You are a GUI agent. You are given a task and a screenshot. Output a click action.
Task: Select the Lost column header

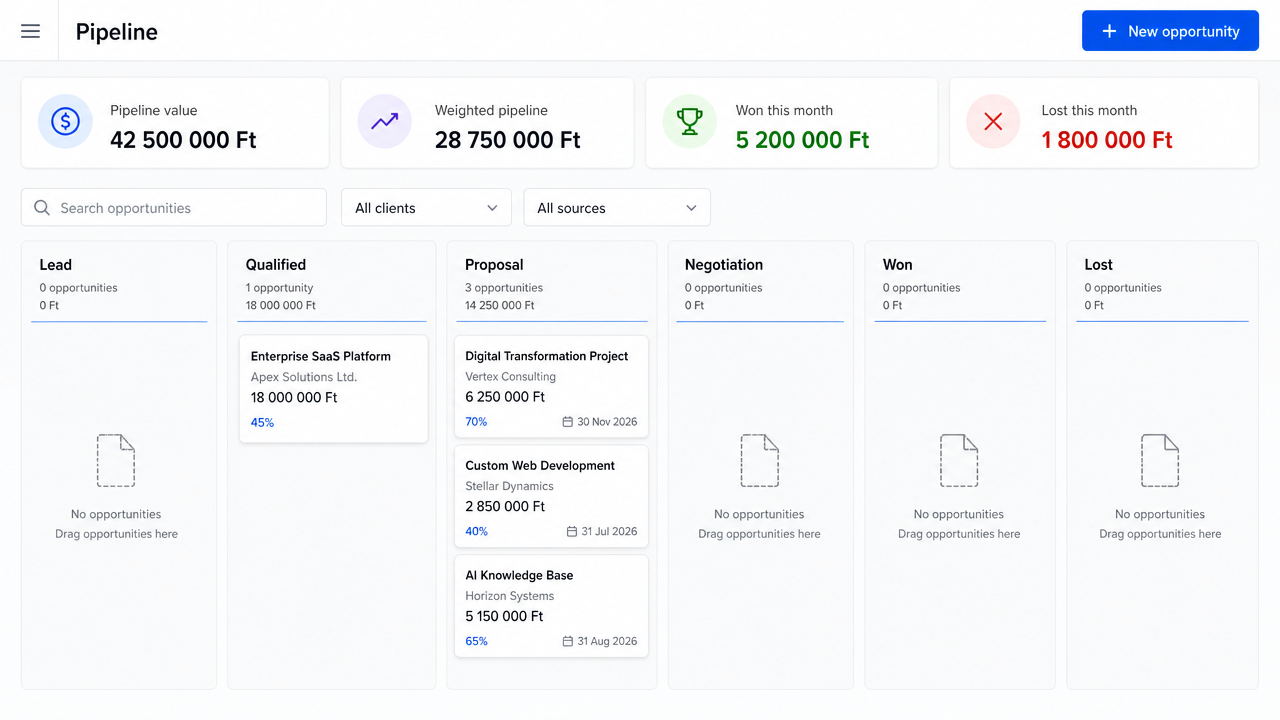pos(1098,265)
